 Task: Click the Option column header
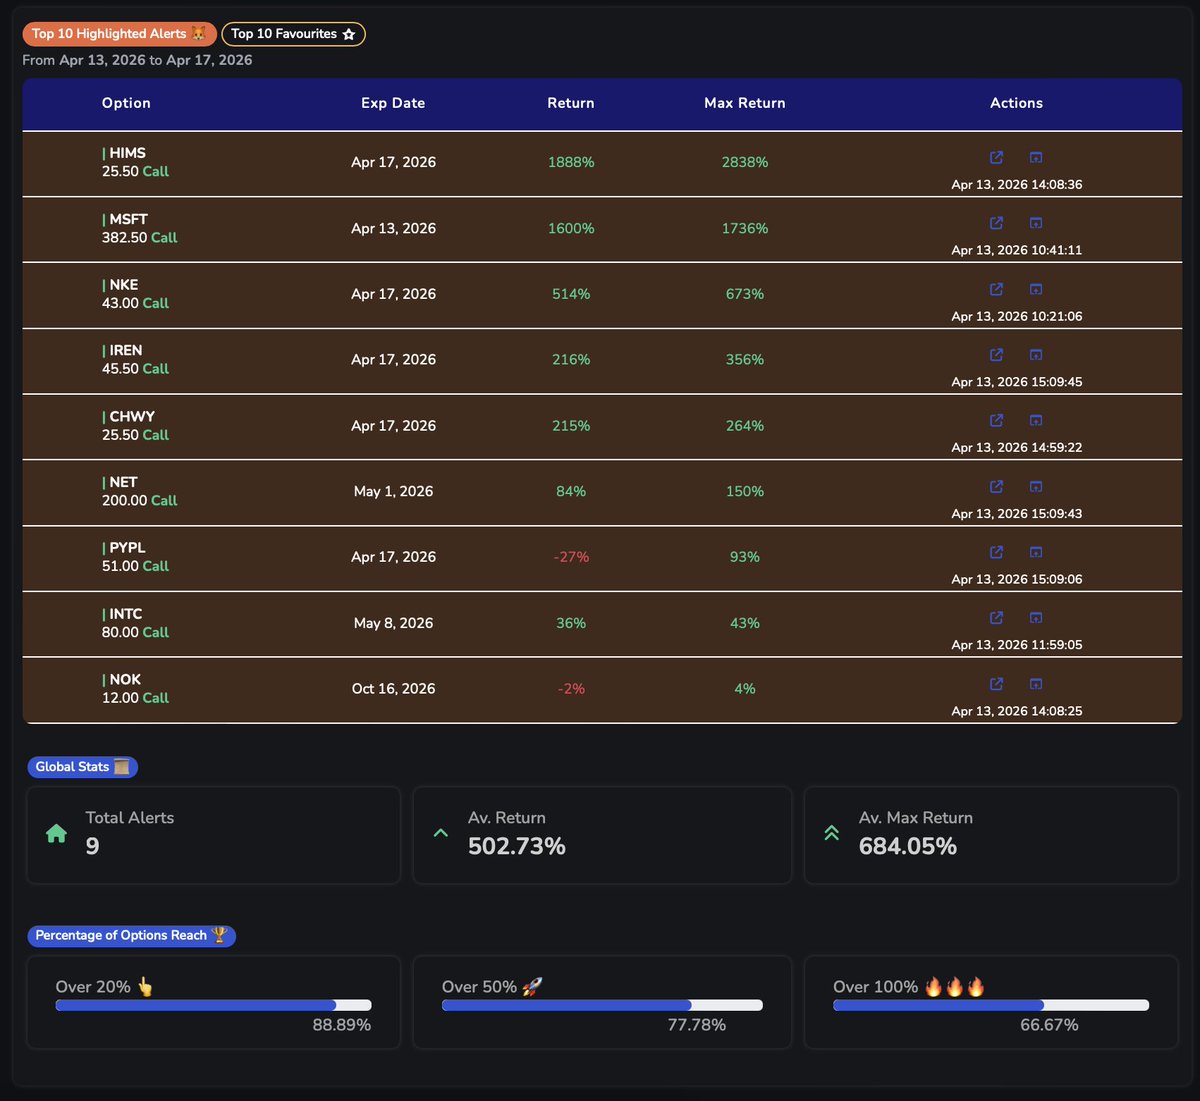tap(126, 103)
